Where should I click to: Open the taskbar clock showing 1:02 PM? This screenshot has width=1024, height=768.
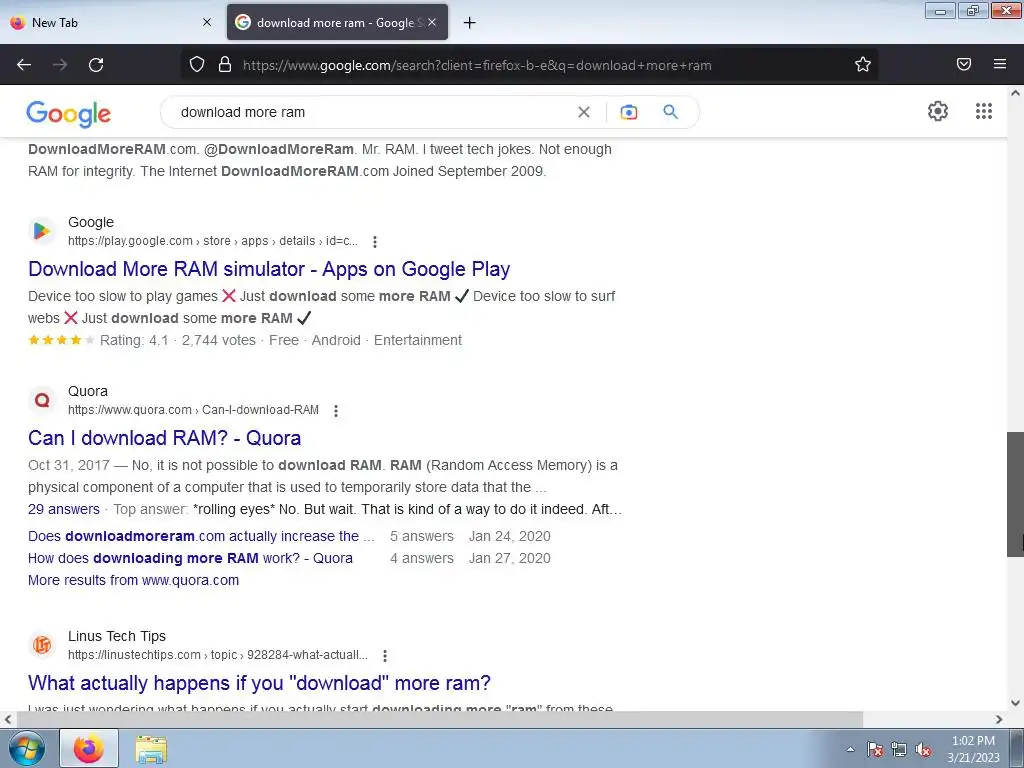pyautogui.click(x=973, y=749)
